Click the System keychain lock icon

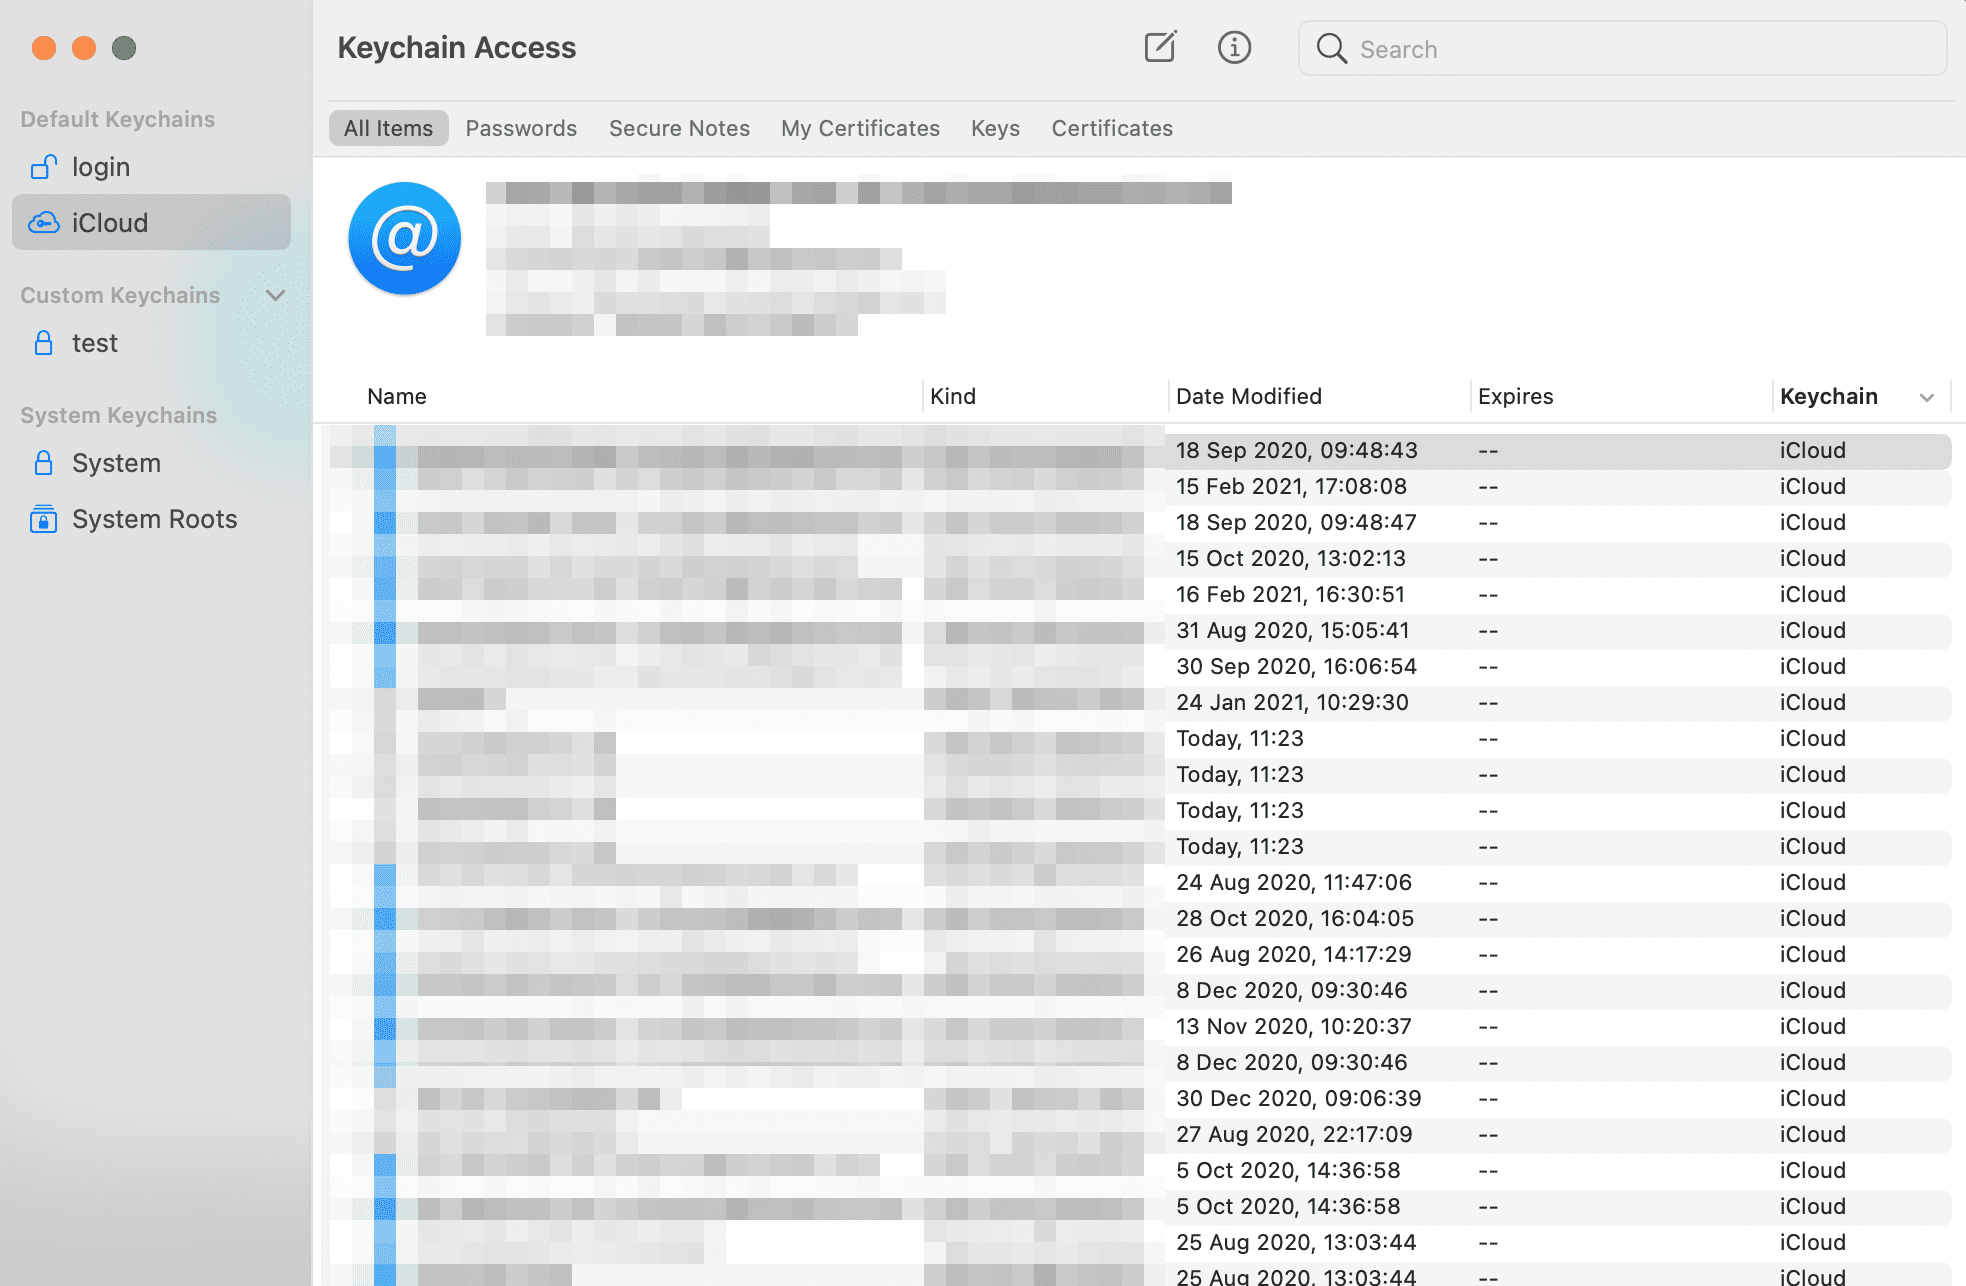[43, 463]
